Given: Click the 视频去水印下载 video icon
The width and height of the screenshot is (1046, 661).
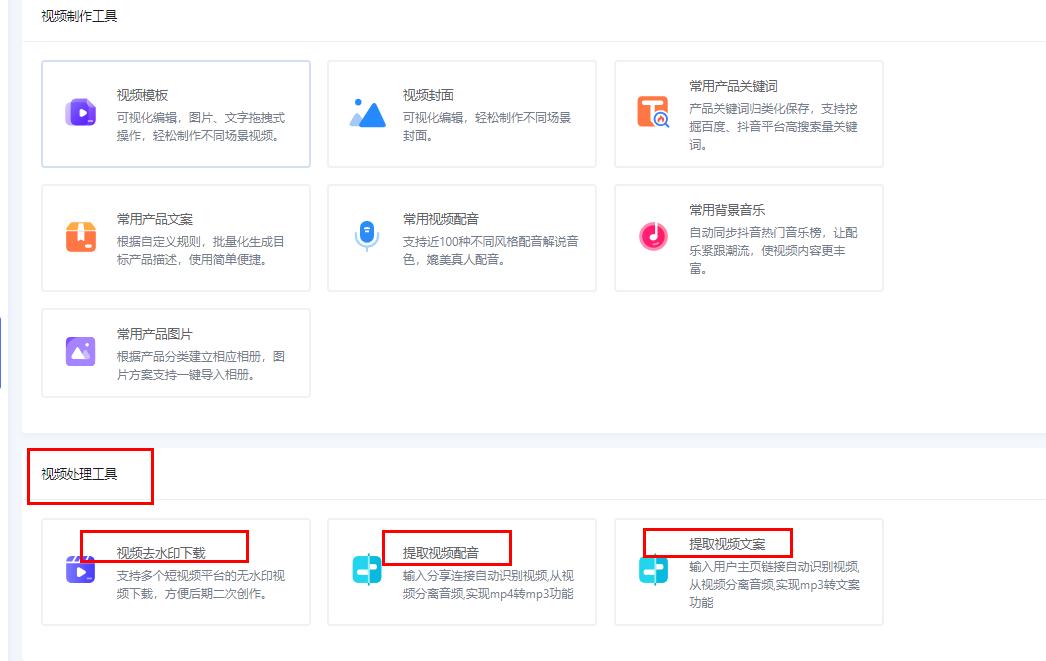Looking at the screenshot, I should tap(80, 572).
